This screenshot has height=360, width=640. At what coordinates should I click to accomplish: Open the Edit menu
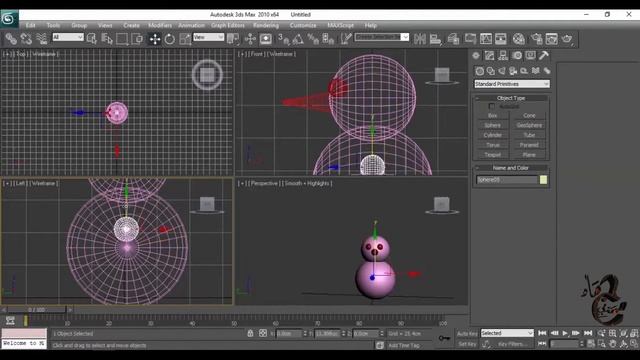[31, 25]
